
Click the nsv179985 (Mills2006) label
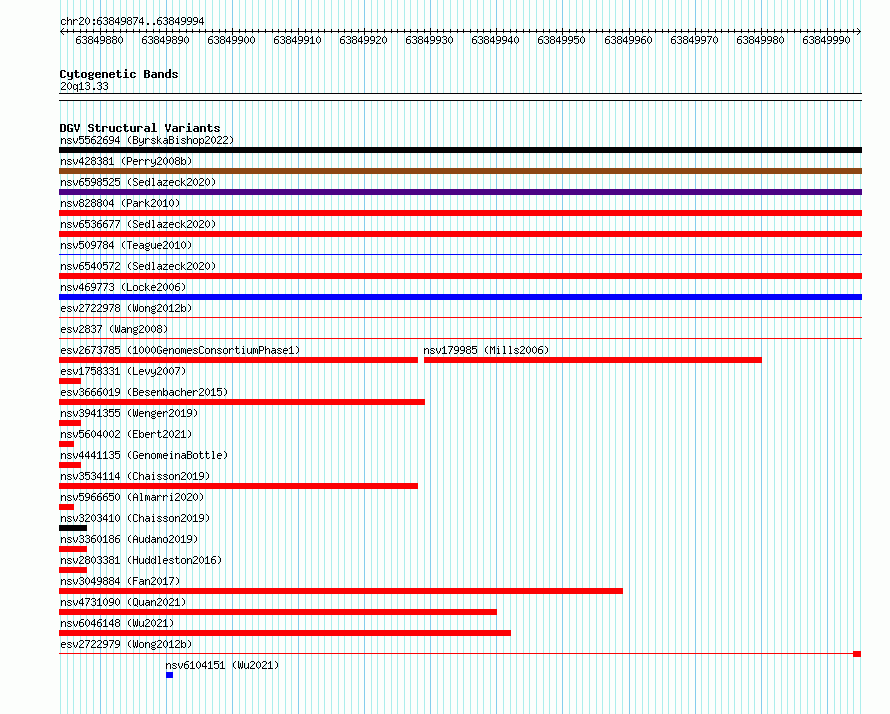point(486,350)
